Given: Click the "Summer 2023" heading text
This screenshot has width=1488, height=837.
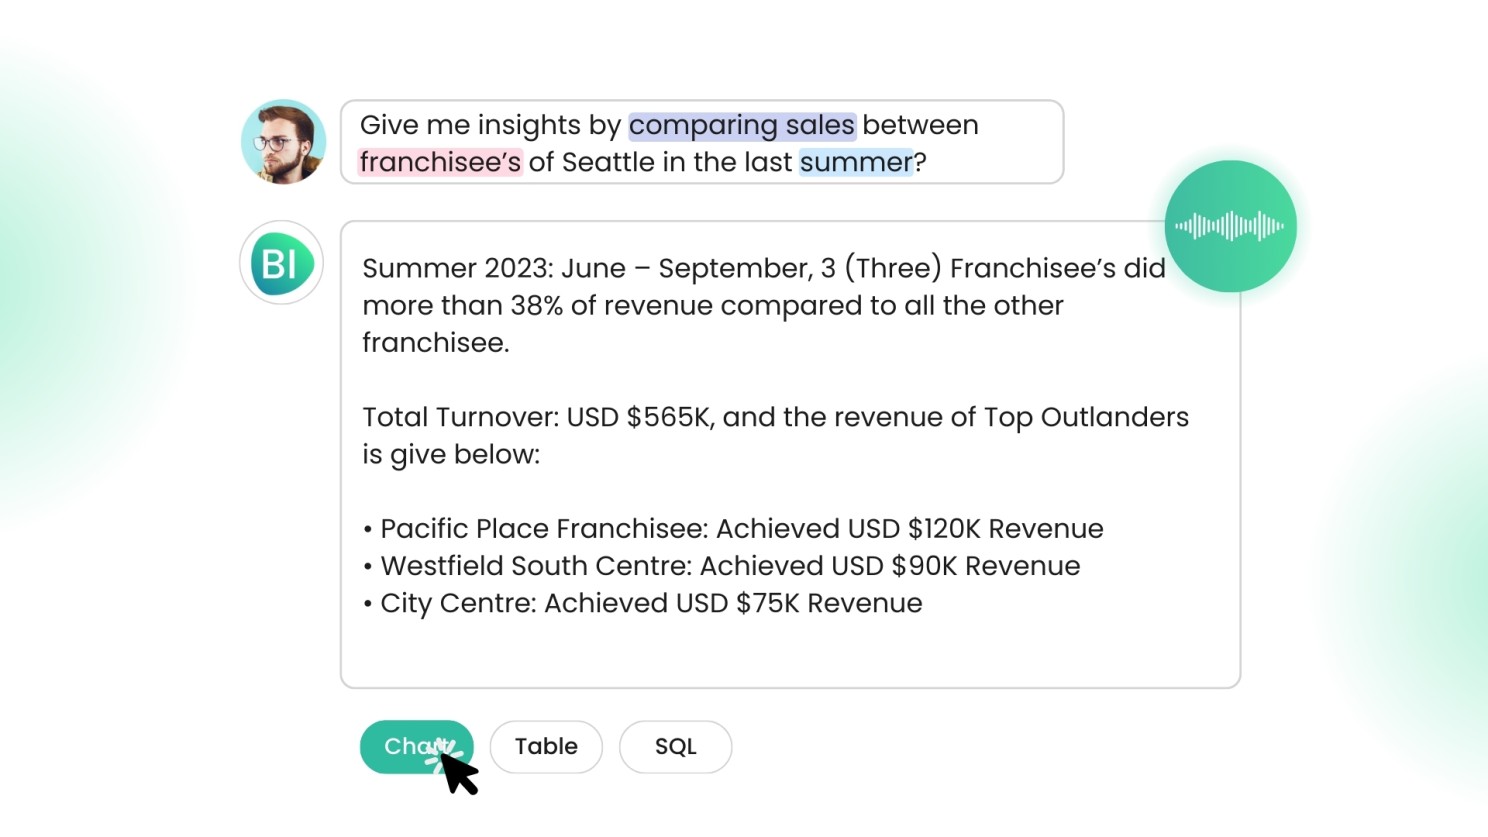Looking at the screenshot, I should (457, 268).
